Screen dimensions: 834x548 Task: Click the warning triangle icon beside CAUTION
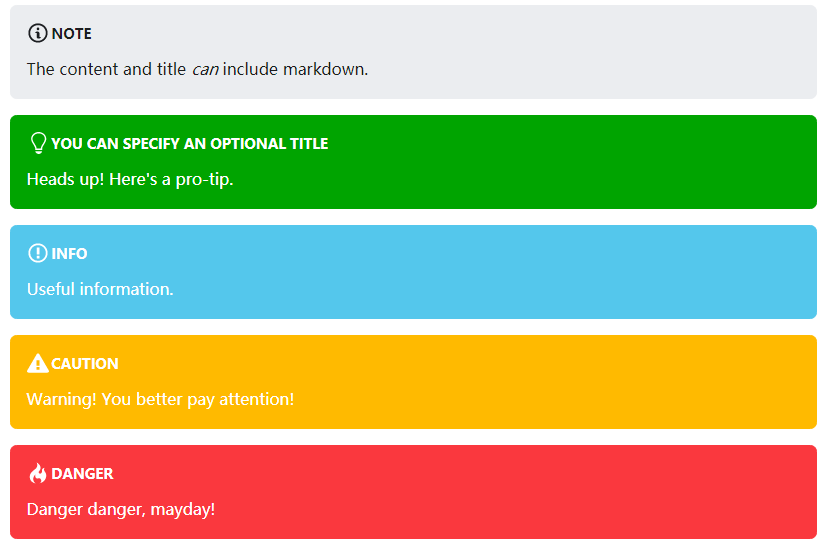click(x=37, y=363)
